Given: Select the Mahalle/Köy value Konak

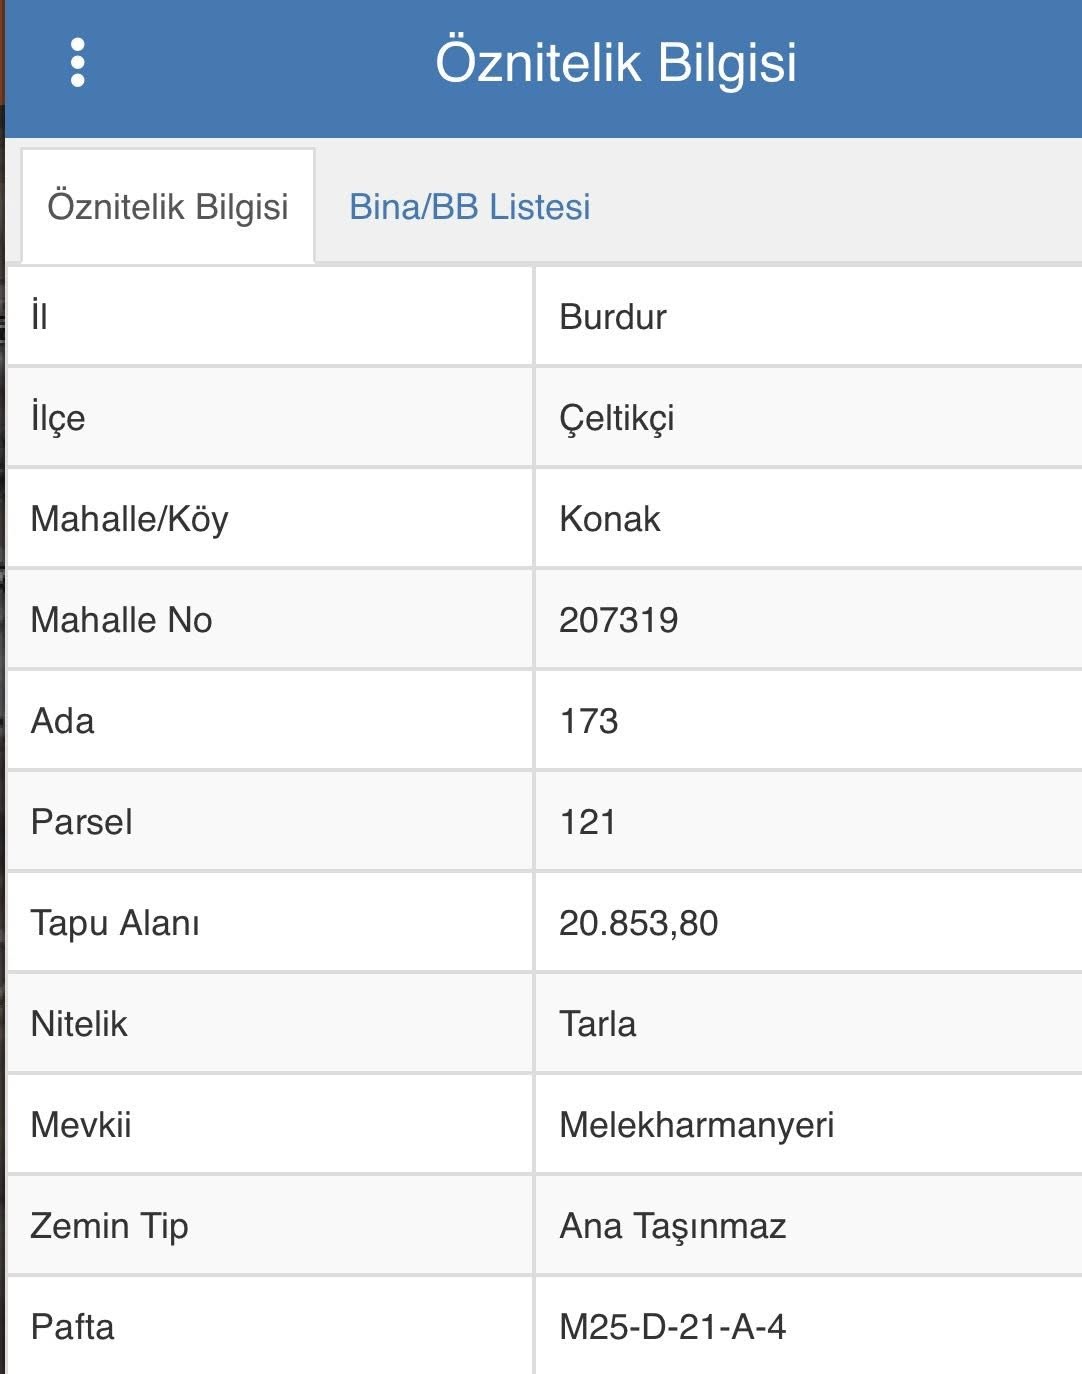Looking at the screenshot, I should (610, 519).
